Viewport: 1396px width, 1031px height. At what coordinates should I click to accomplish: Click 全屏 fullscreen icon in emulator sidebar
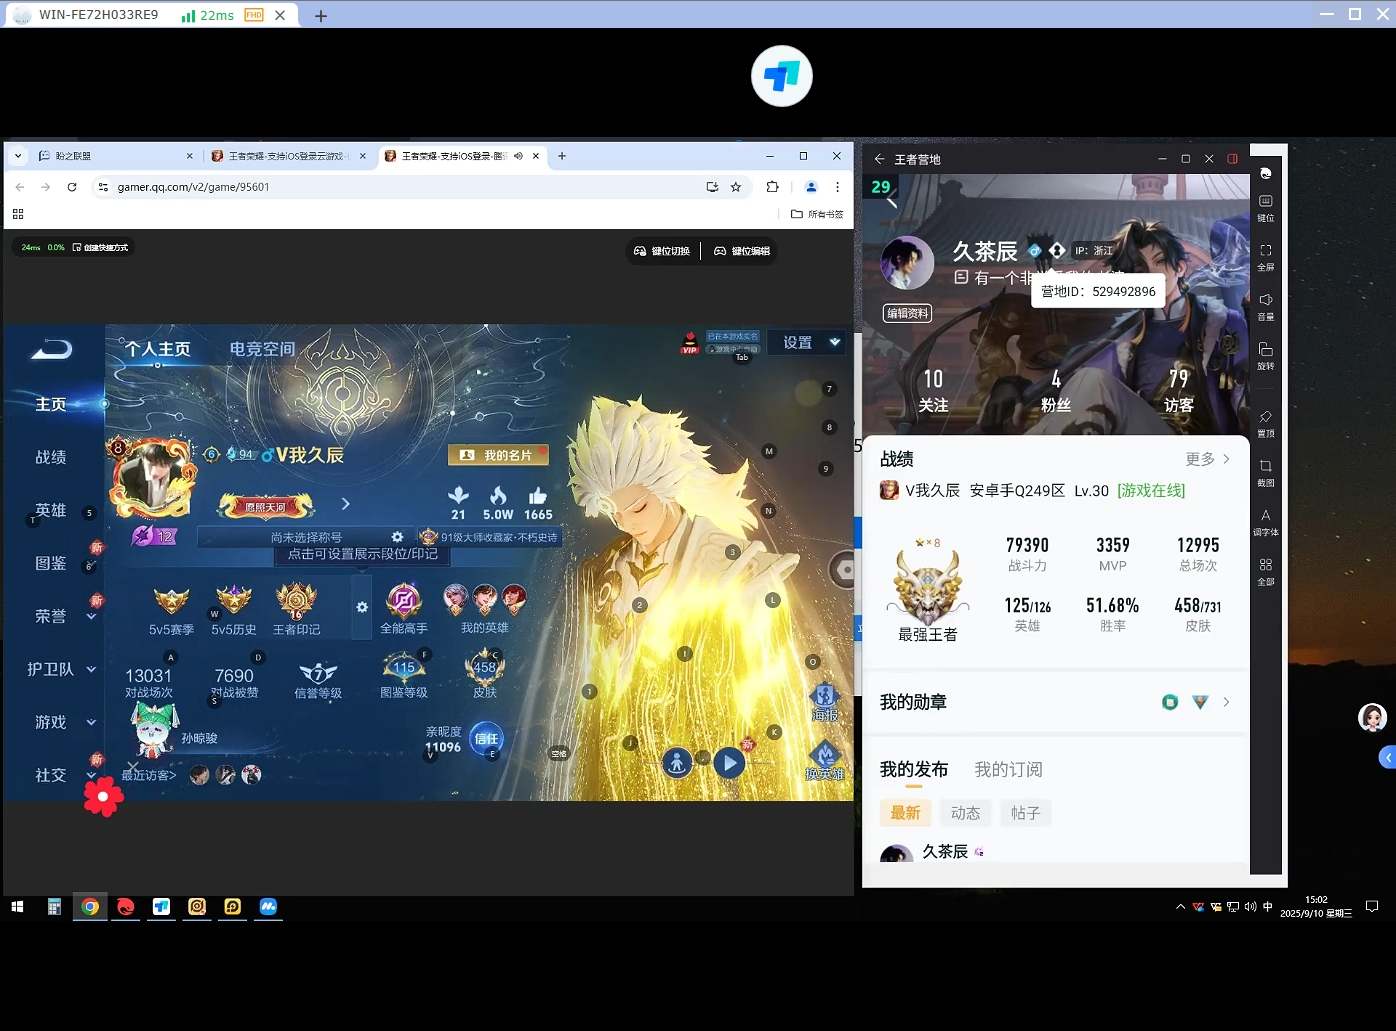[x=1265, y=256]
